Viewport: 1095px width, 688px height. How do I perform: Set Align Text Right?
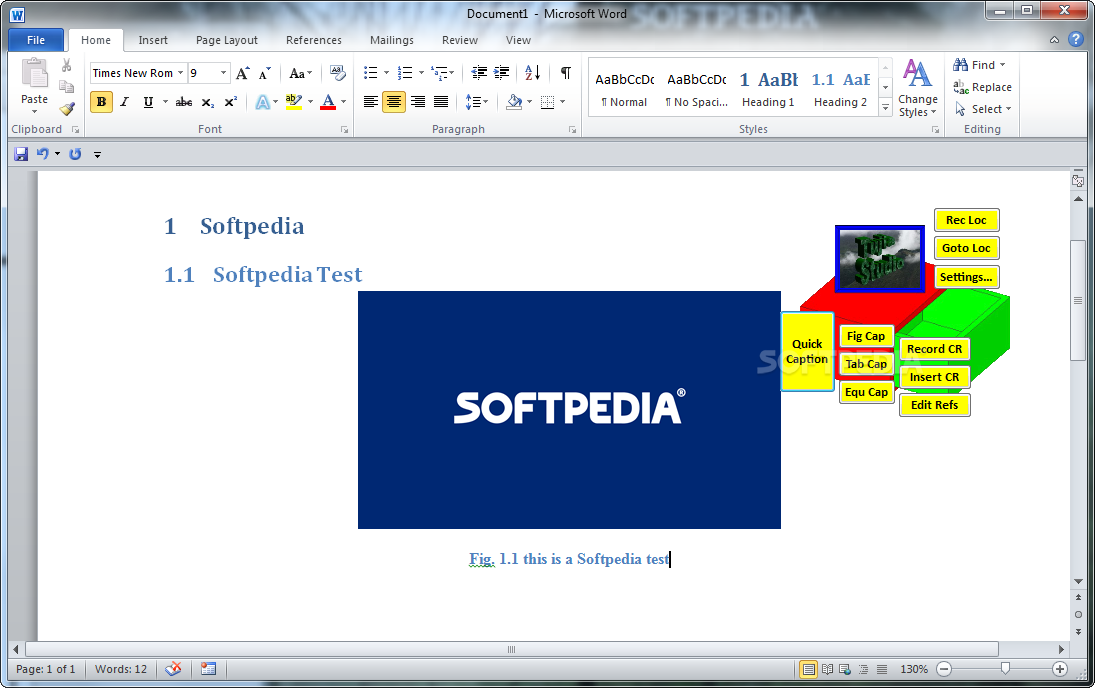pyautogui.click(x=418, y=102)
